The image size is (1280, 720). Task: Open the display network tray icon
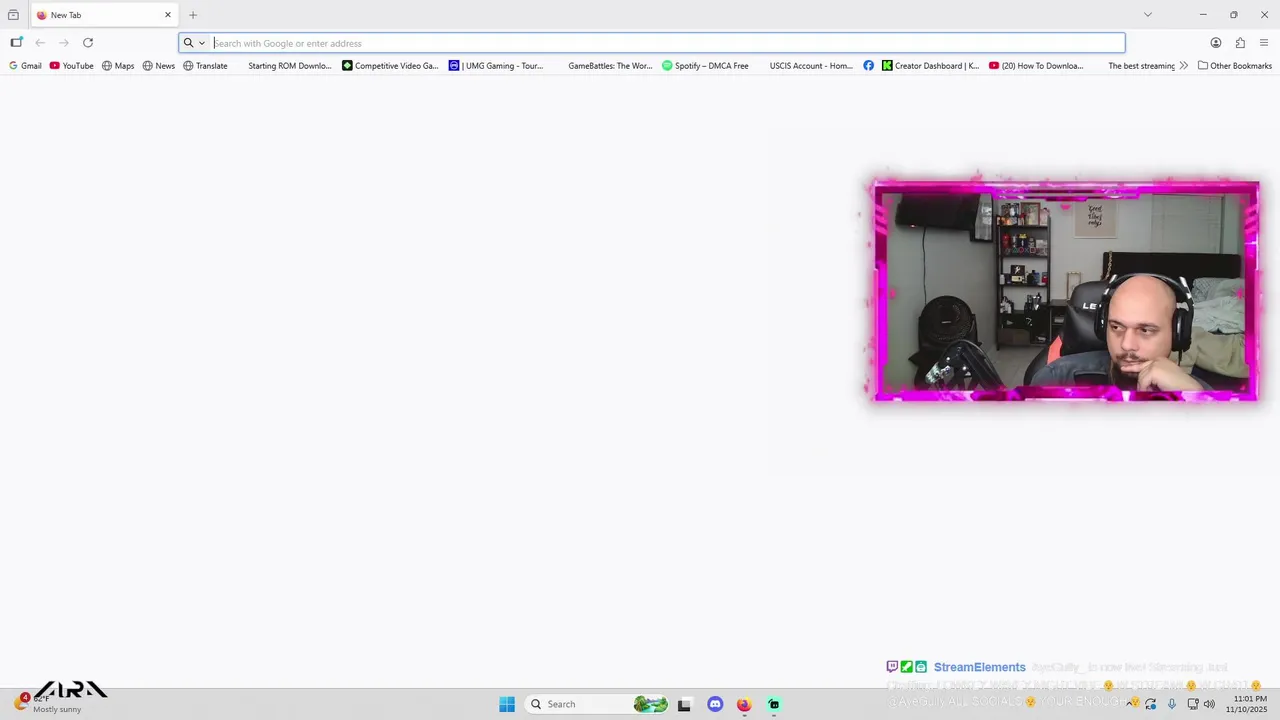tap(1193, 704)
